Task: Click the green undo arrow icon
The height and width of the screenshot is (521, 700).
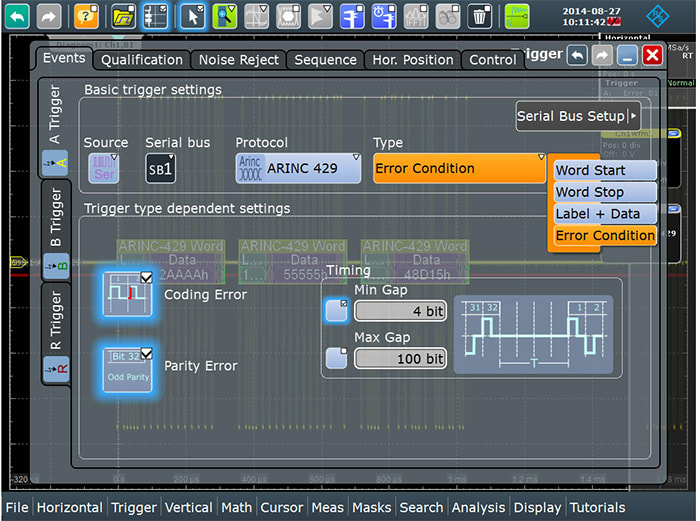Action: [x=17, y=17]
